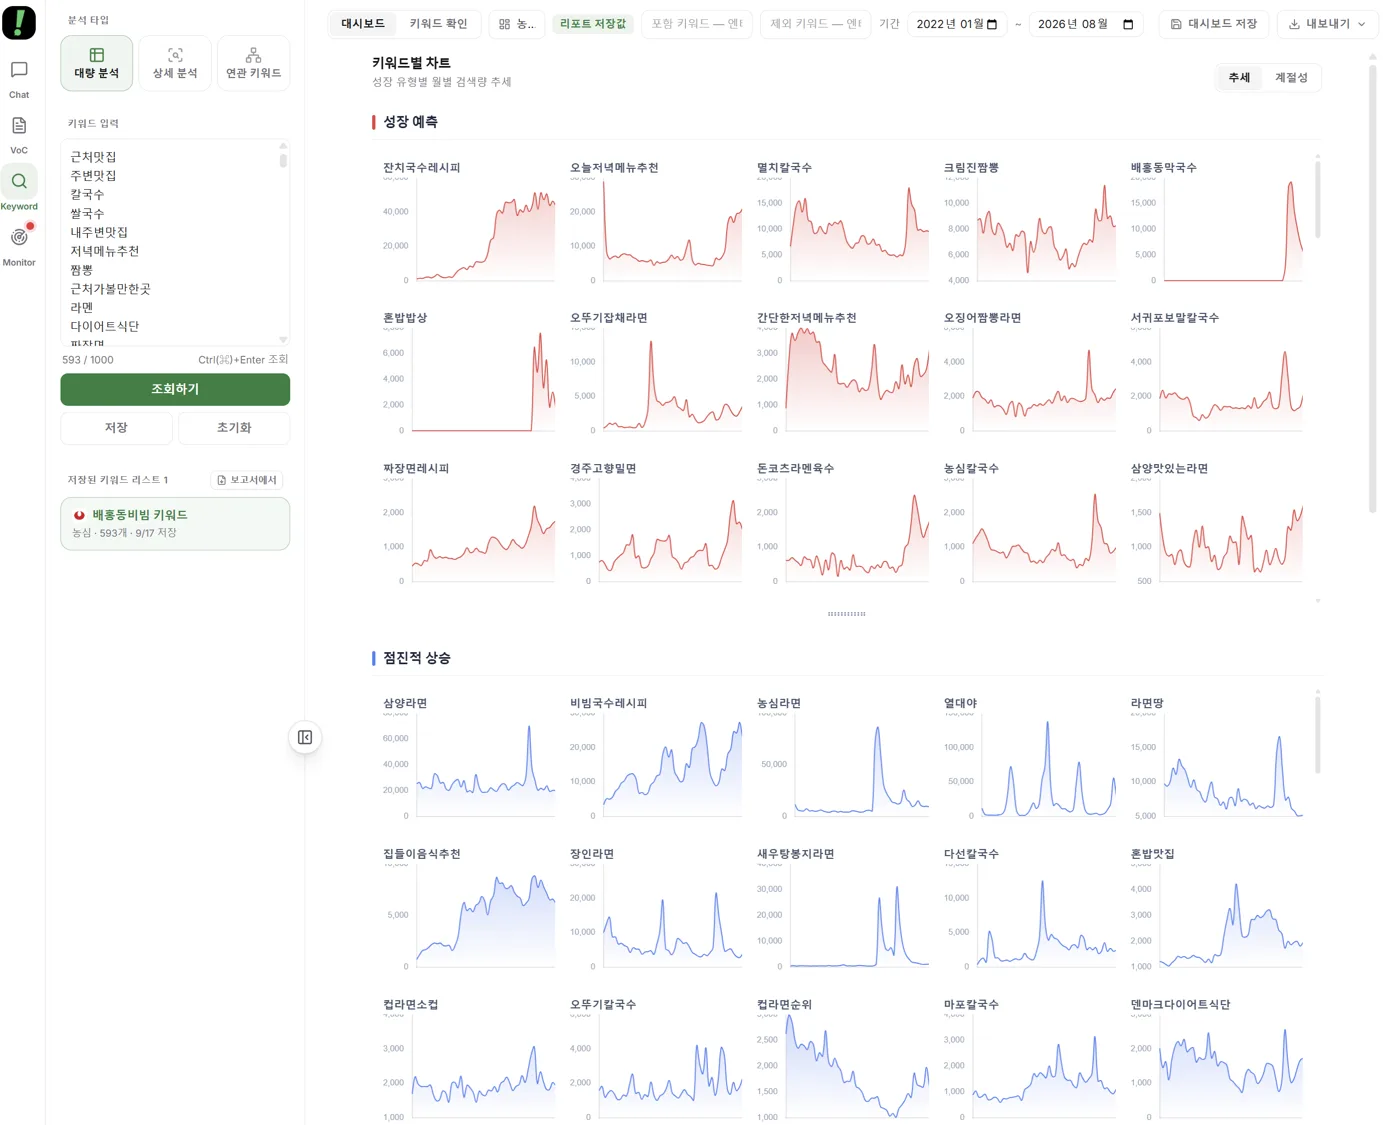Open the 집들이음식추천 trend chart
1383x1125 pixels.
click(468, 909)
